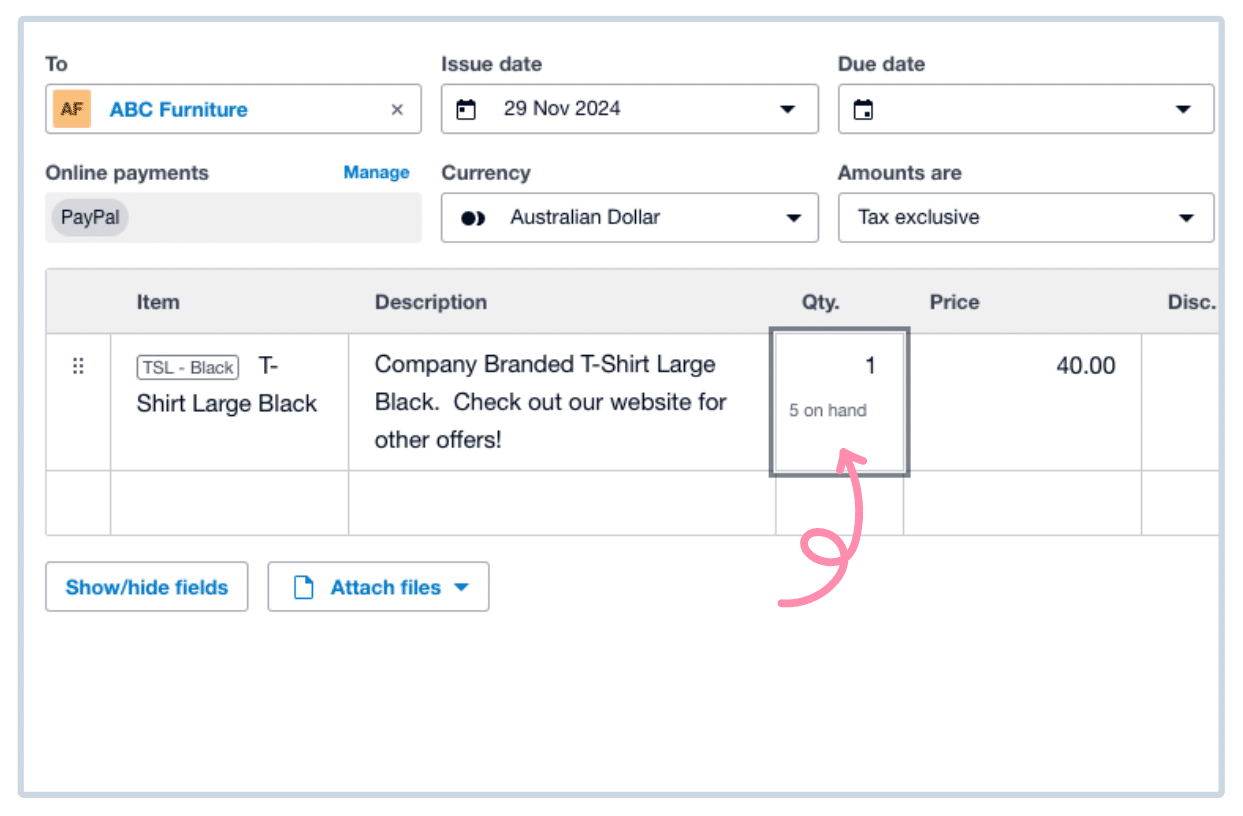Select the T-Shirt Large Black item cell

229,402
